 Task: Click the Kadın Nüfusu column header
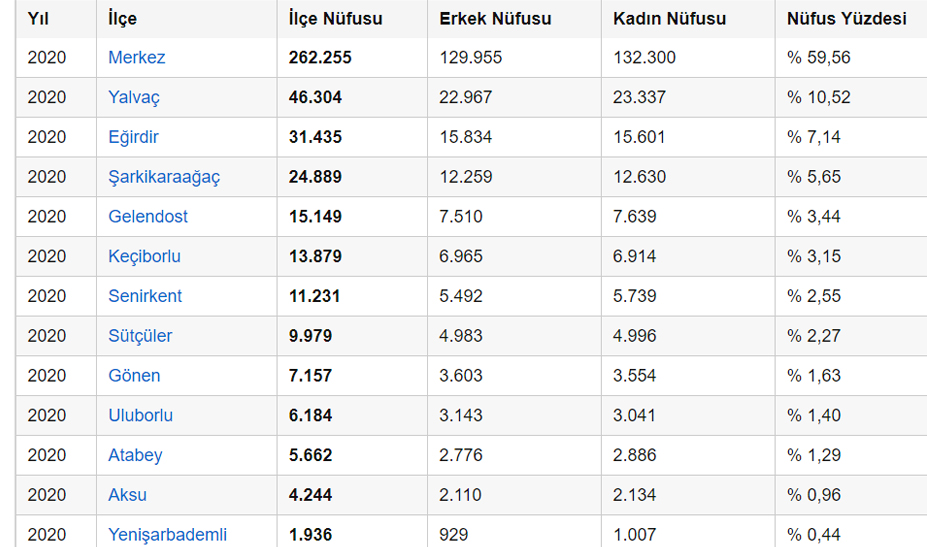669,18
